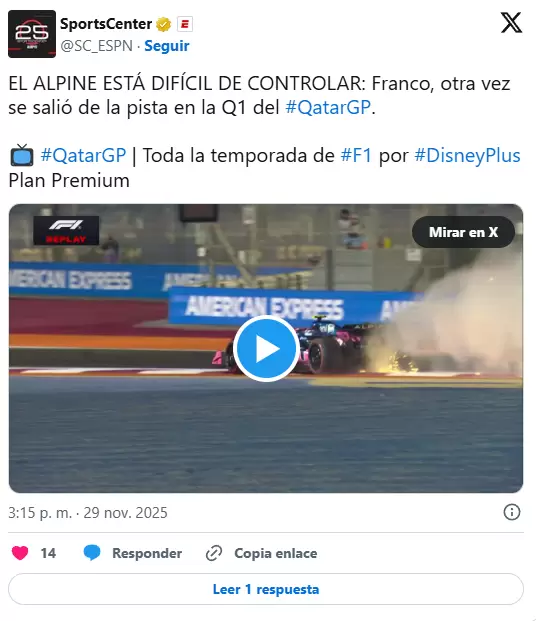
Task: Open the #F1 hashtag link
Action: pos(357,155)
